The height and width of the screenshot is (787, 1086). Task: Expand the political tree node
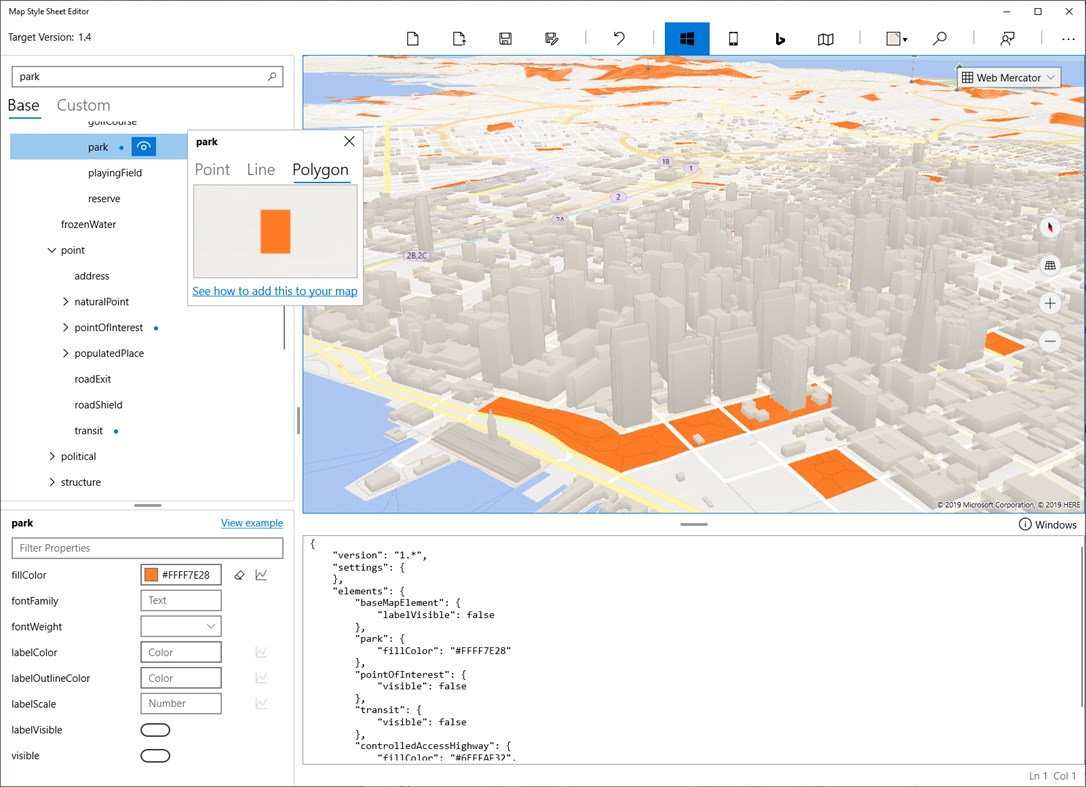[x=52, y=457]
